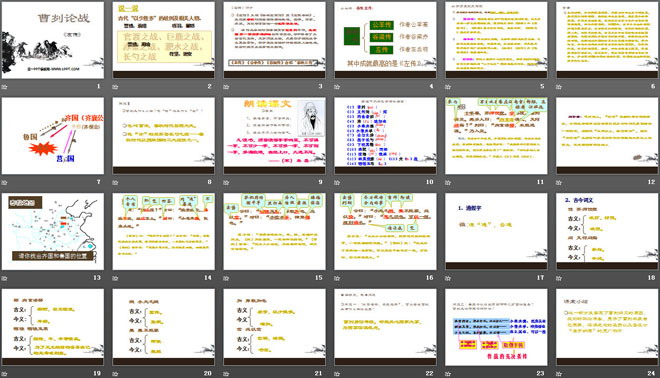This screenshot has height=378, width=660.
Task: Pick slide 15 thumbnail
Action: tap(274, 232)
